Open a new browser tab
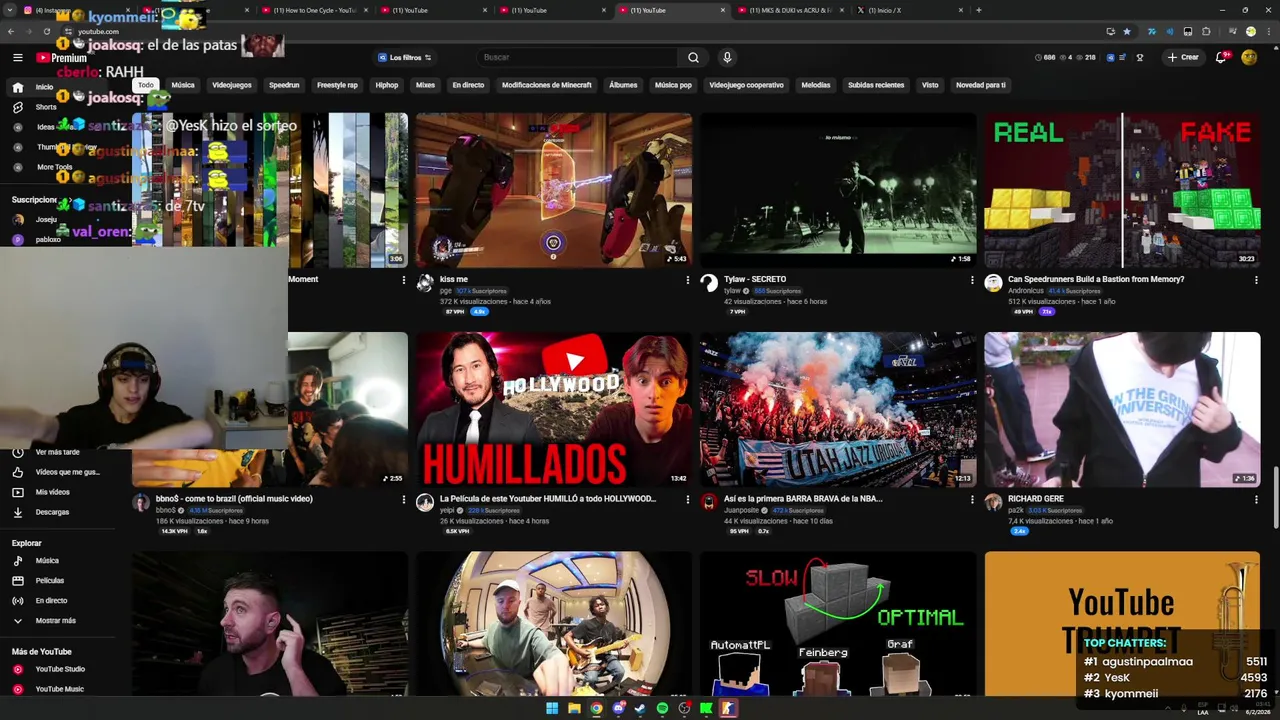This screenshot has width=1280, height=720. [978, 10]
